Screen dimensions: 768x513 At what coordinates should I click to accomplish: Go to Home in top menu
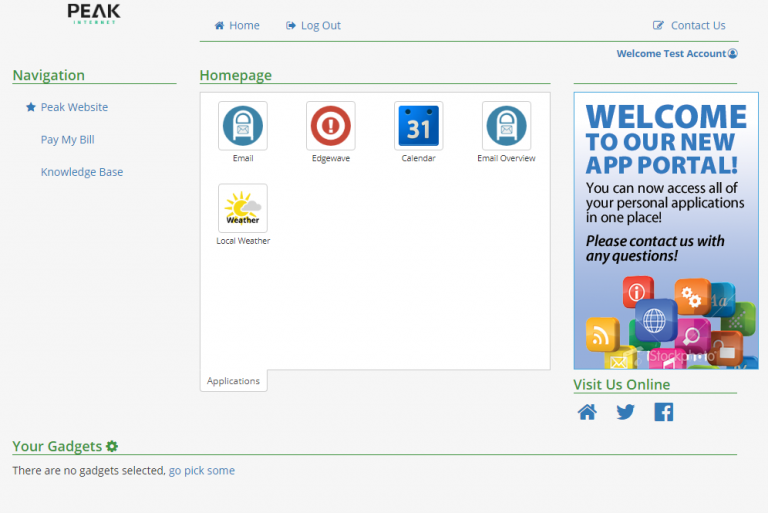coord(237,26)
